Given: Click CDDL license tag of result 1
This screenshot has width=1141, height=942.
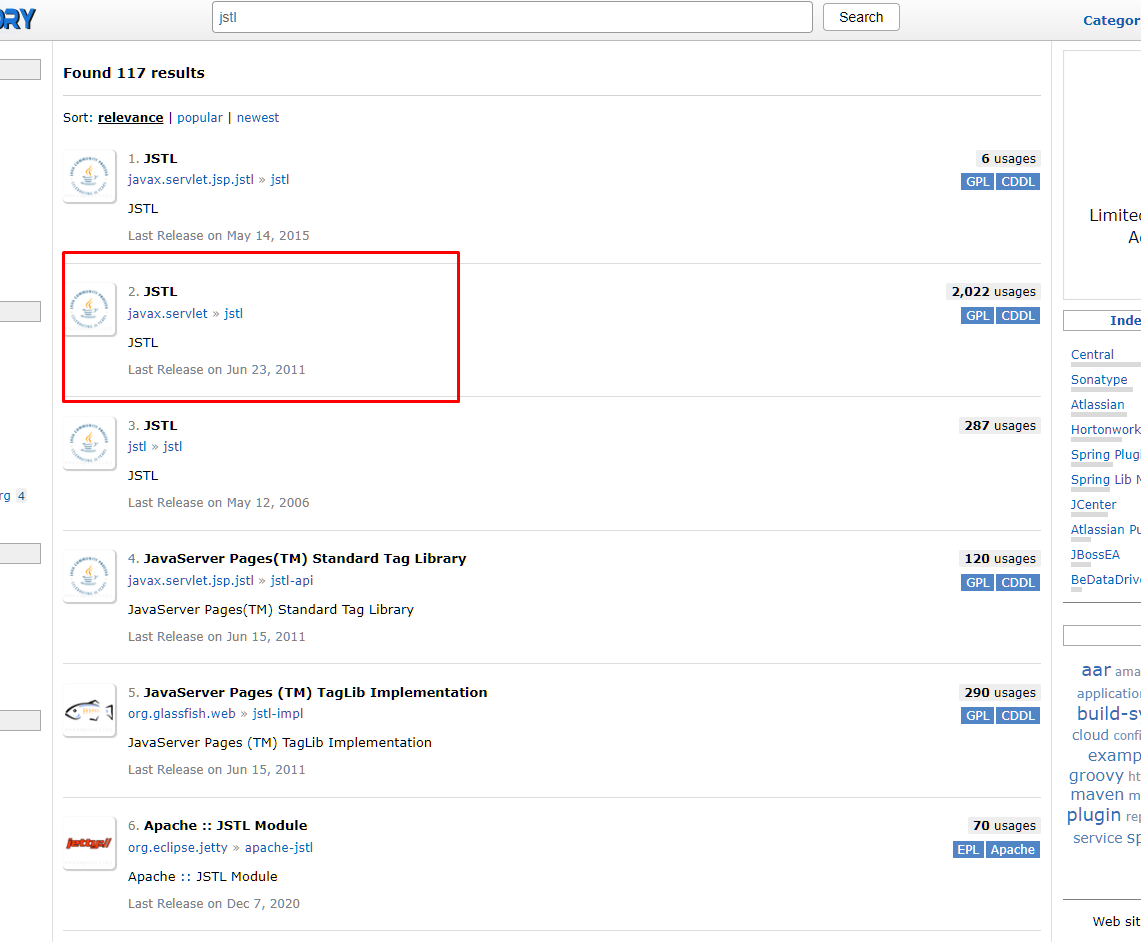Looking at the screenshot, I should (x=1017, y=182).
